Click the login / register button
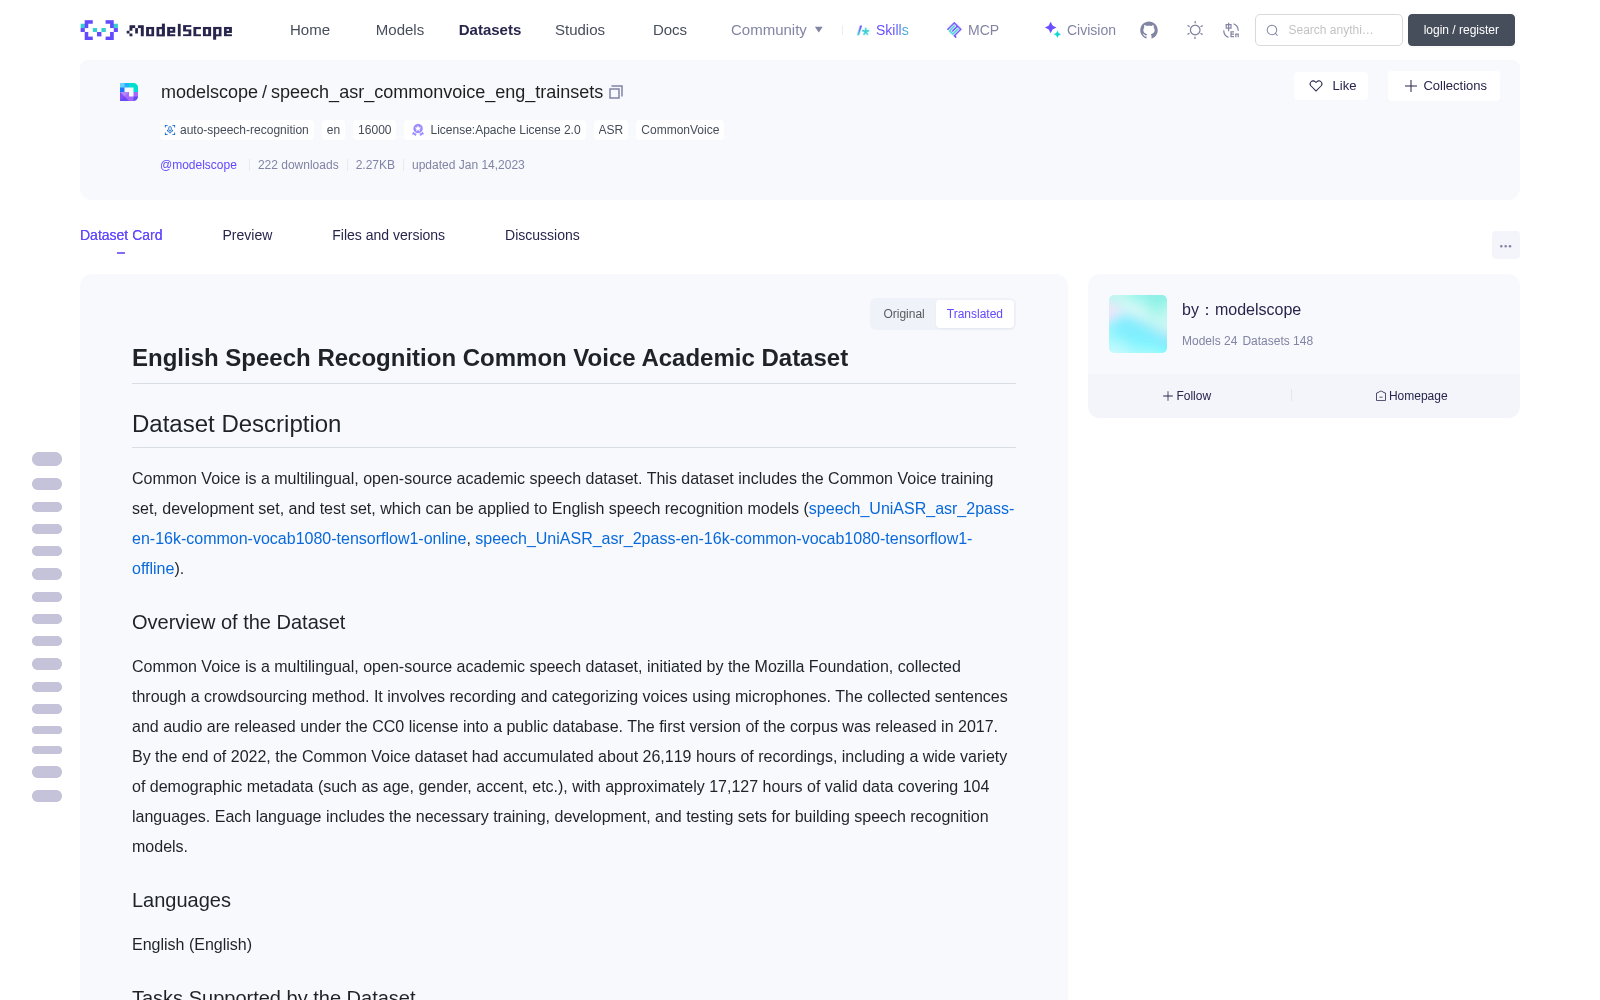Viewport: 1600px width, 1000px height. click(x=1461, y=30)
